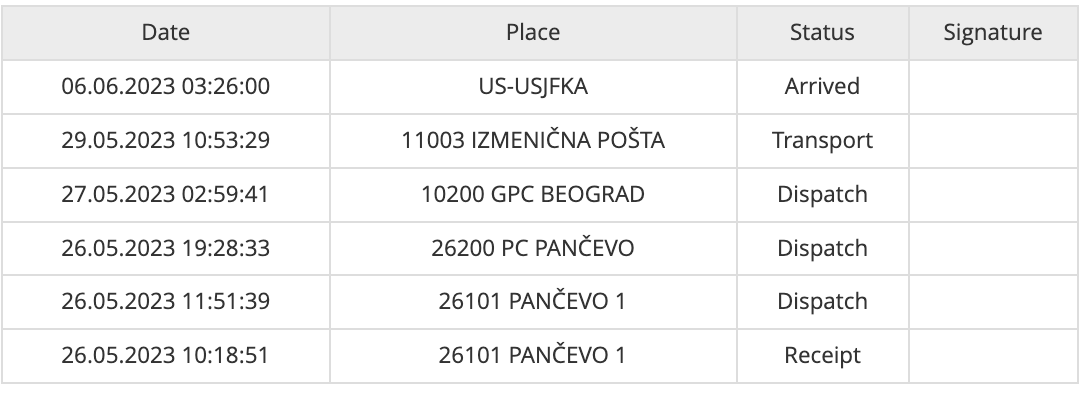Select the 27.05.2023 02:59:41 date cell
Image resolution: width=1088 pixels, height=410 pixels.
pyautogui.click(x=166, y=195)
